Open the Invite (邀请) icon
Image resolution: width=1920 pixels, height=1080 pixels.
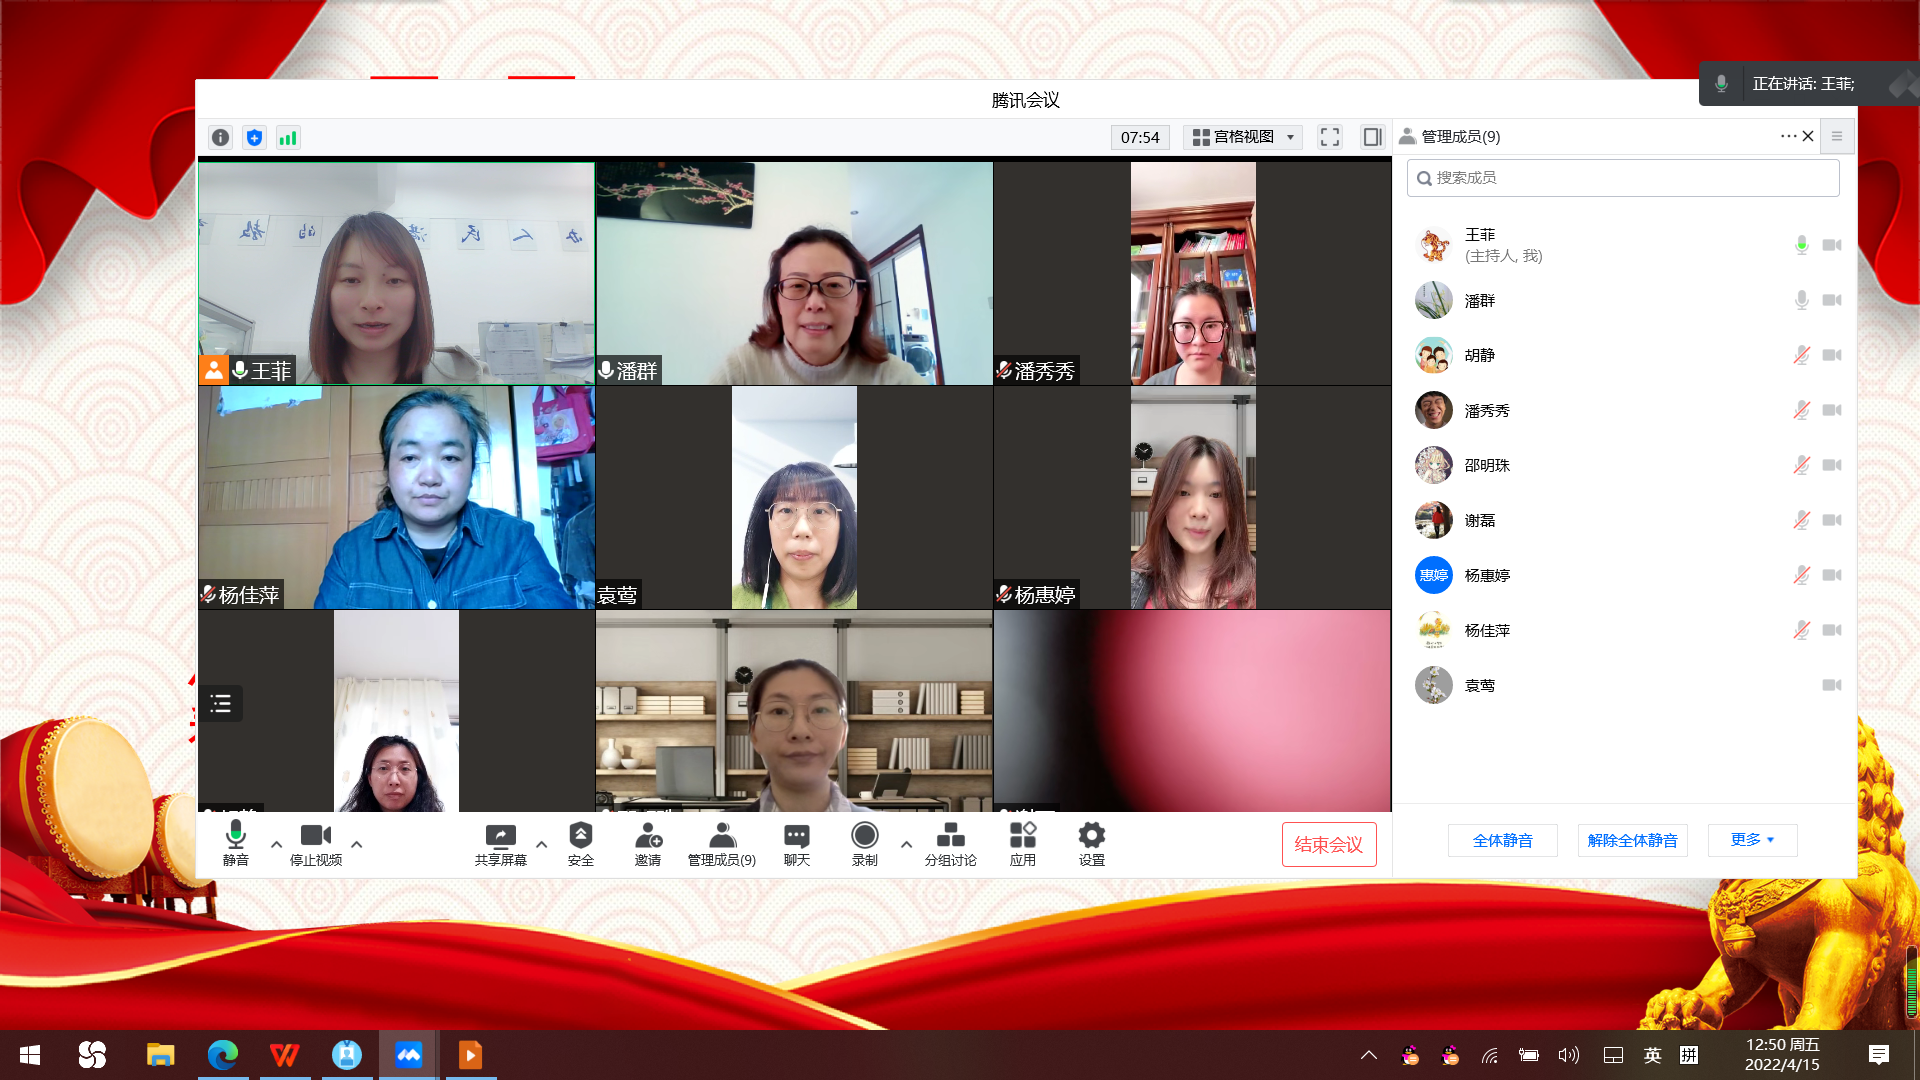click(x=648, y=844)
